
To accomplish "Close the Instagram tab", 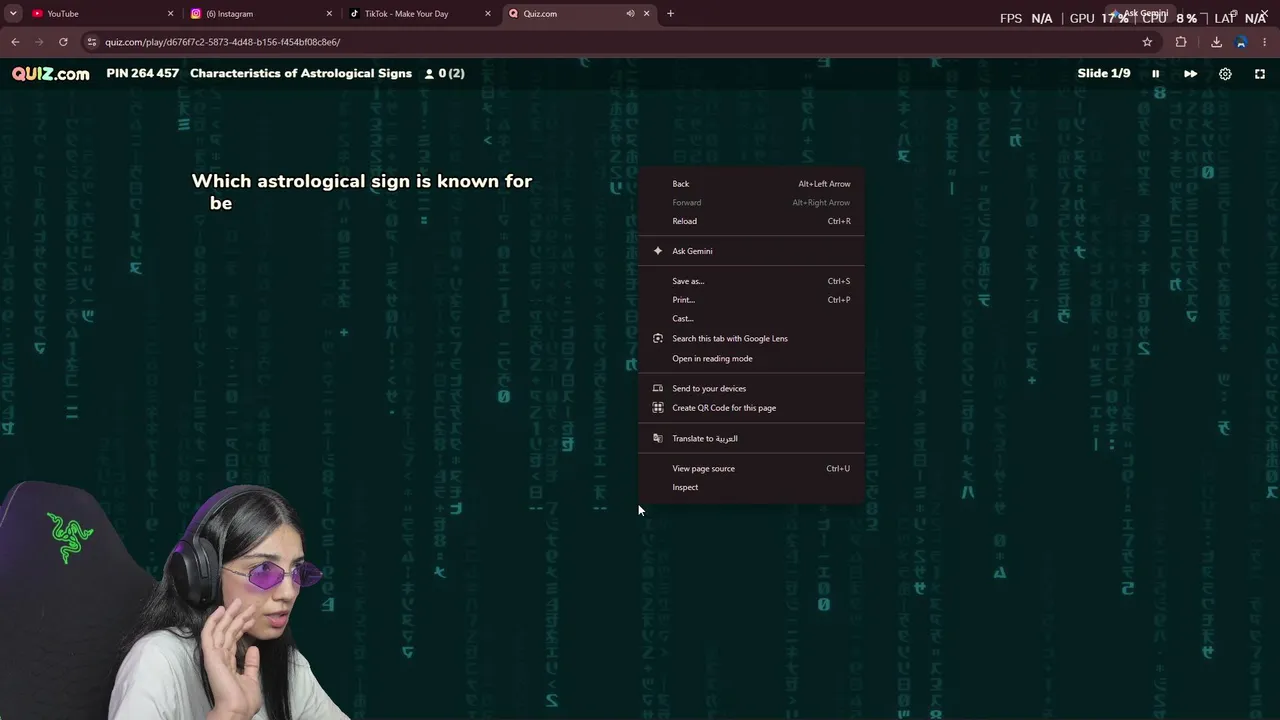I will pos(329,14).
